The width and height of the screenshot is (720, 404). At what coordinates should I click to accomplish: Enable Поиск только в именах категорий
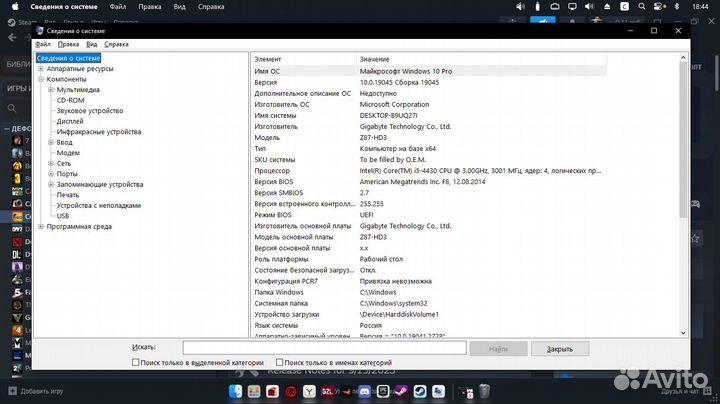(x=279, y=362)
